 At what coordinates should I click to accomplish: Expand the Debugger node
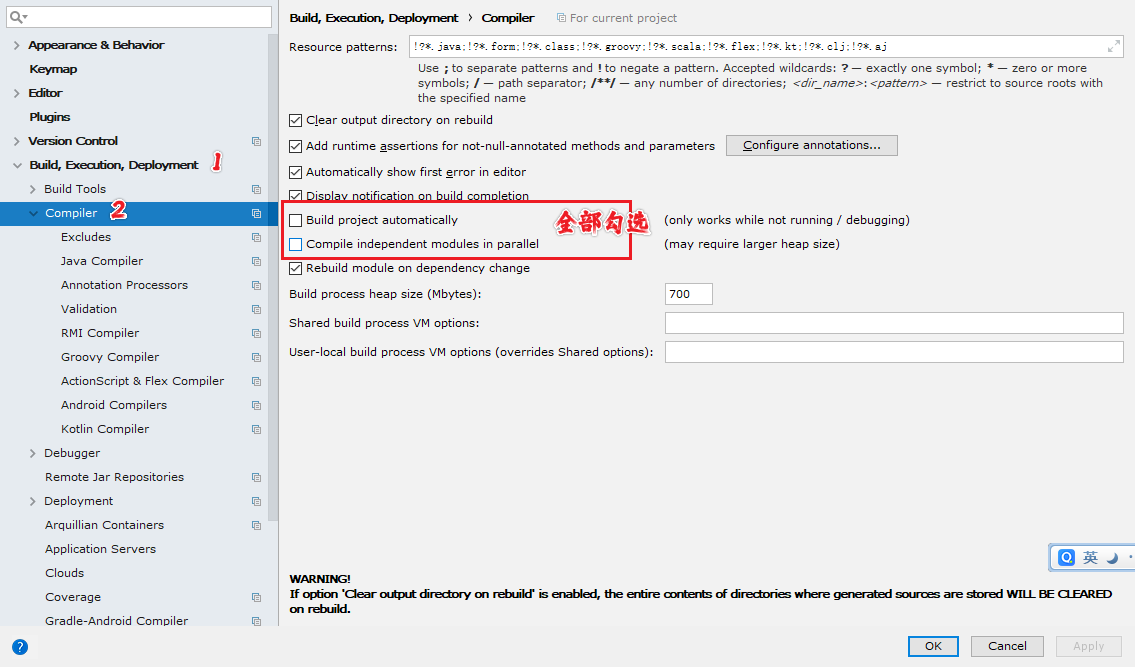[33, 453]
